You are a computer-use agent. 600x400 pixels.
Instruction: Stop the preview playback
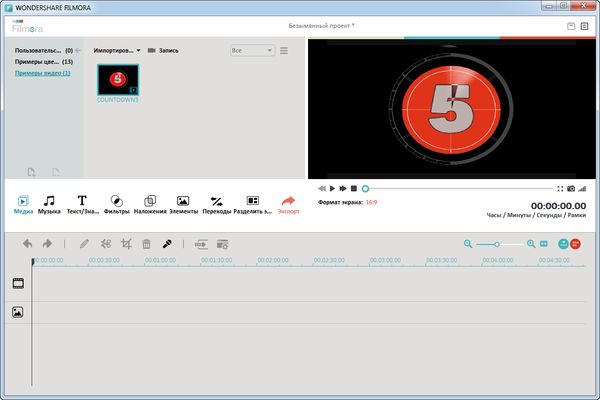[354, 188]
